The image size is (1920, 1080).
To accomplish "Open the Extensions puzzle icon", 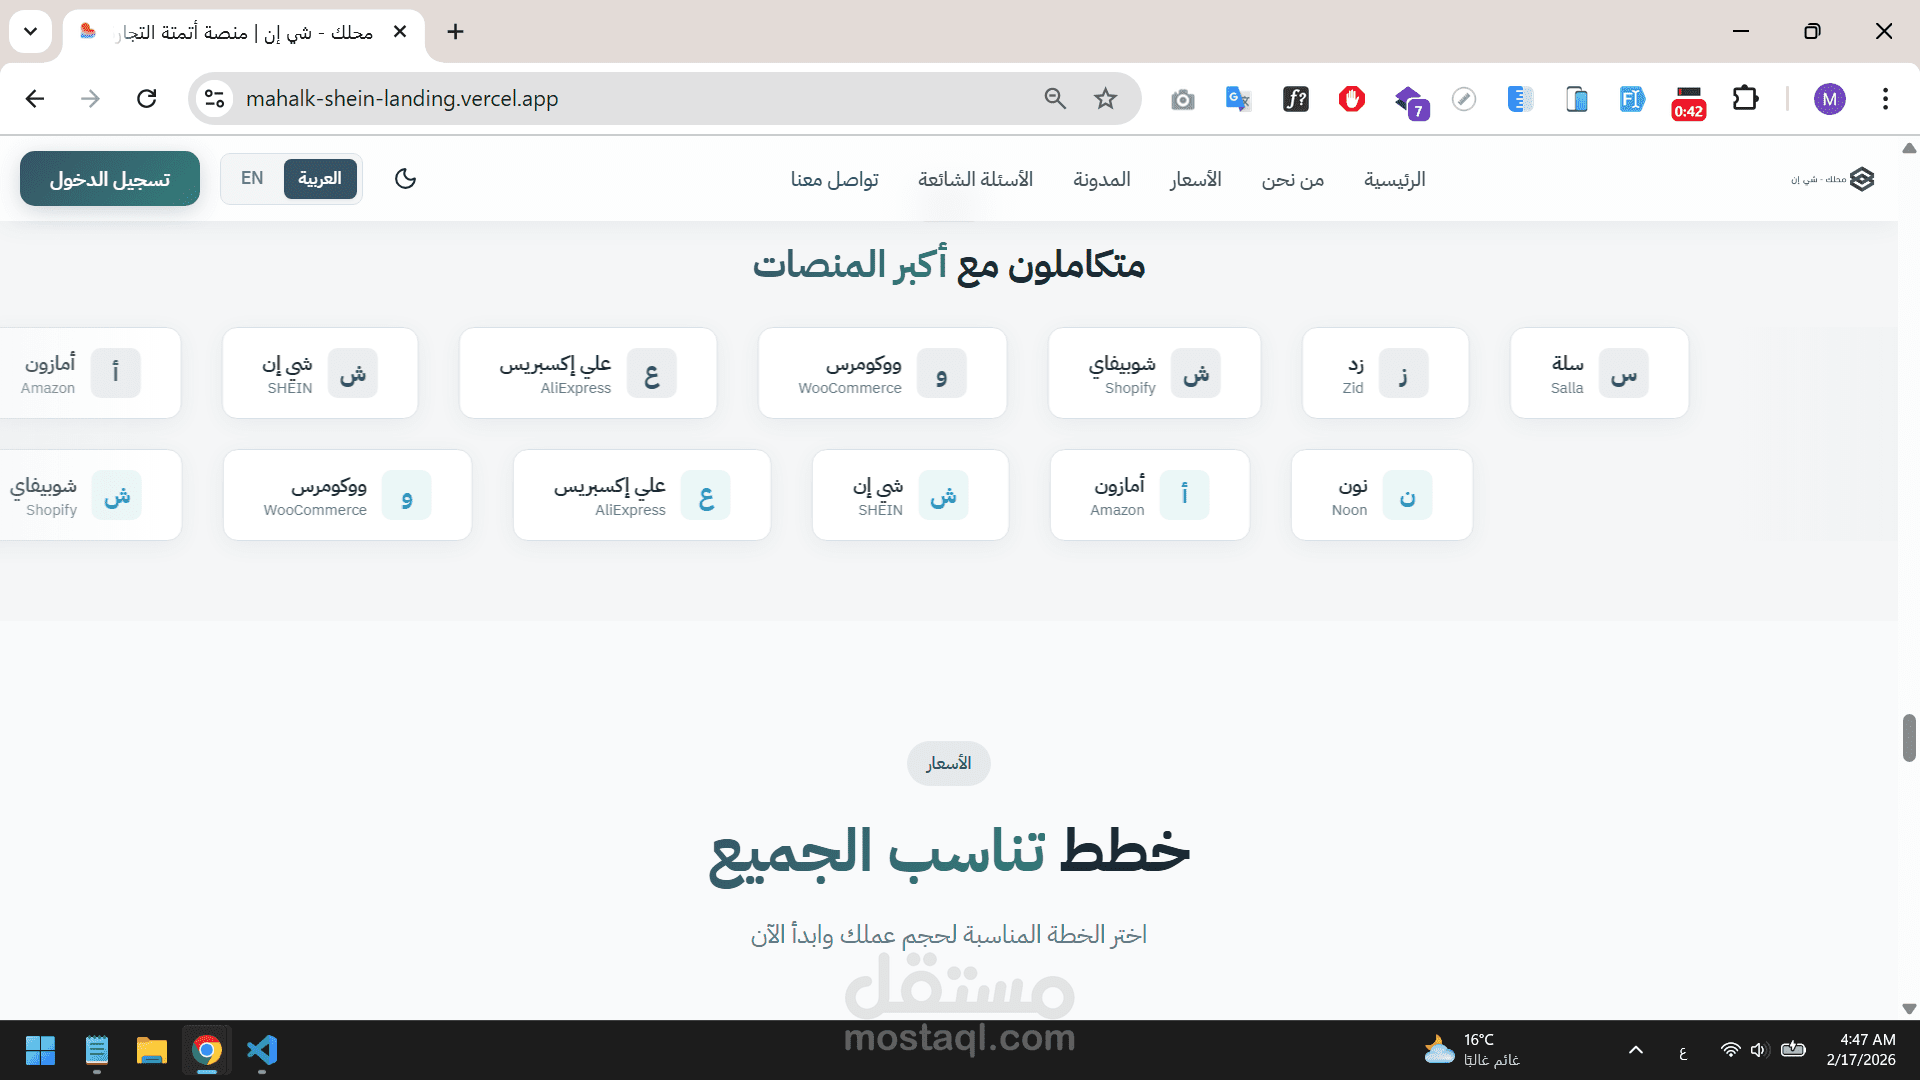I will [x=1745, y=99].
